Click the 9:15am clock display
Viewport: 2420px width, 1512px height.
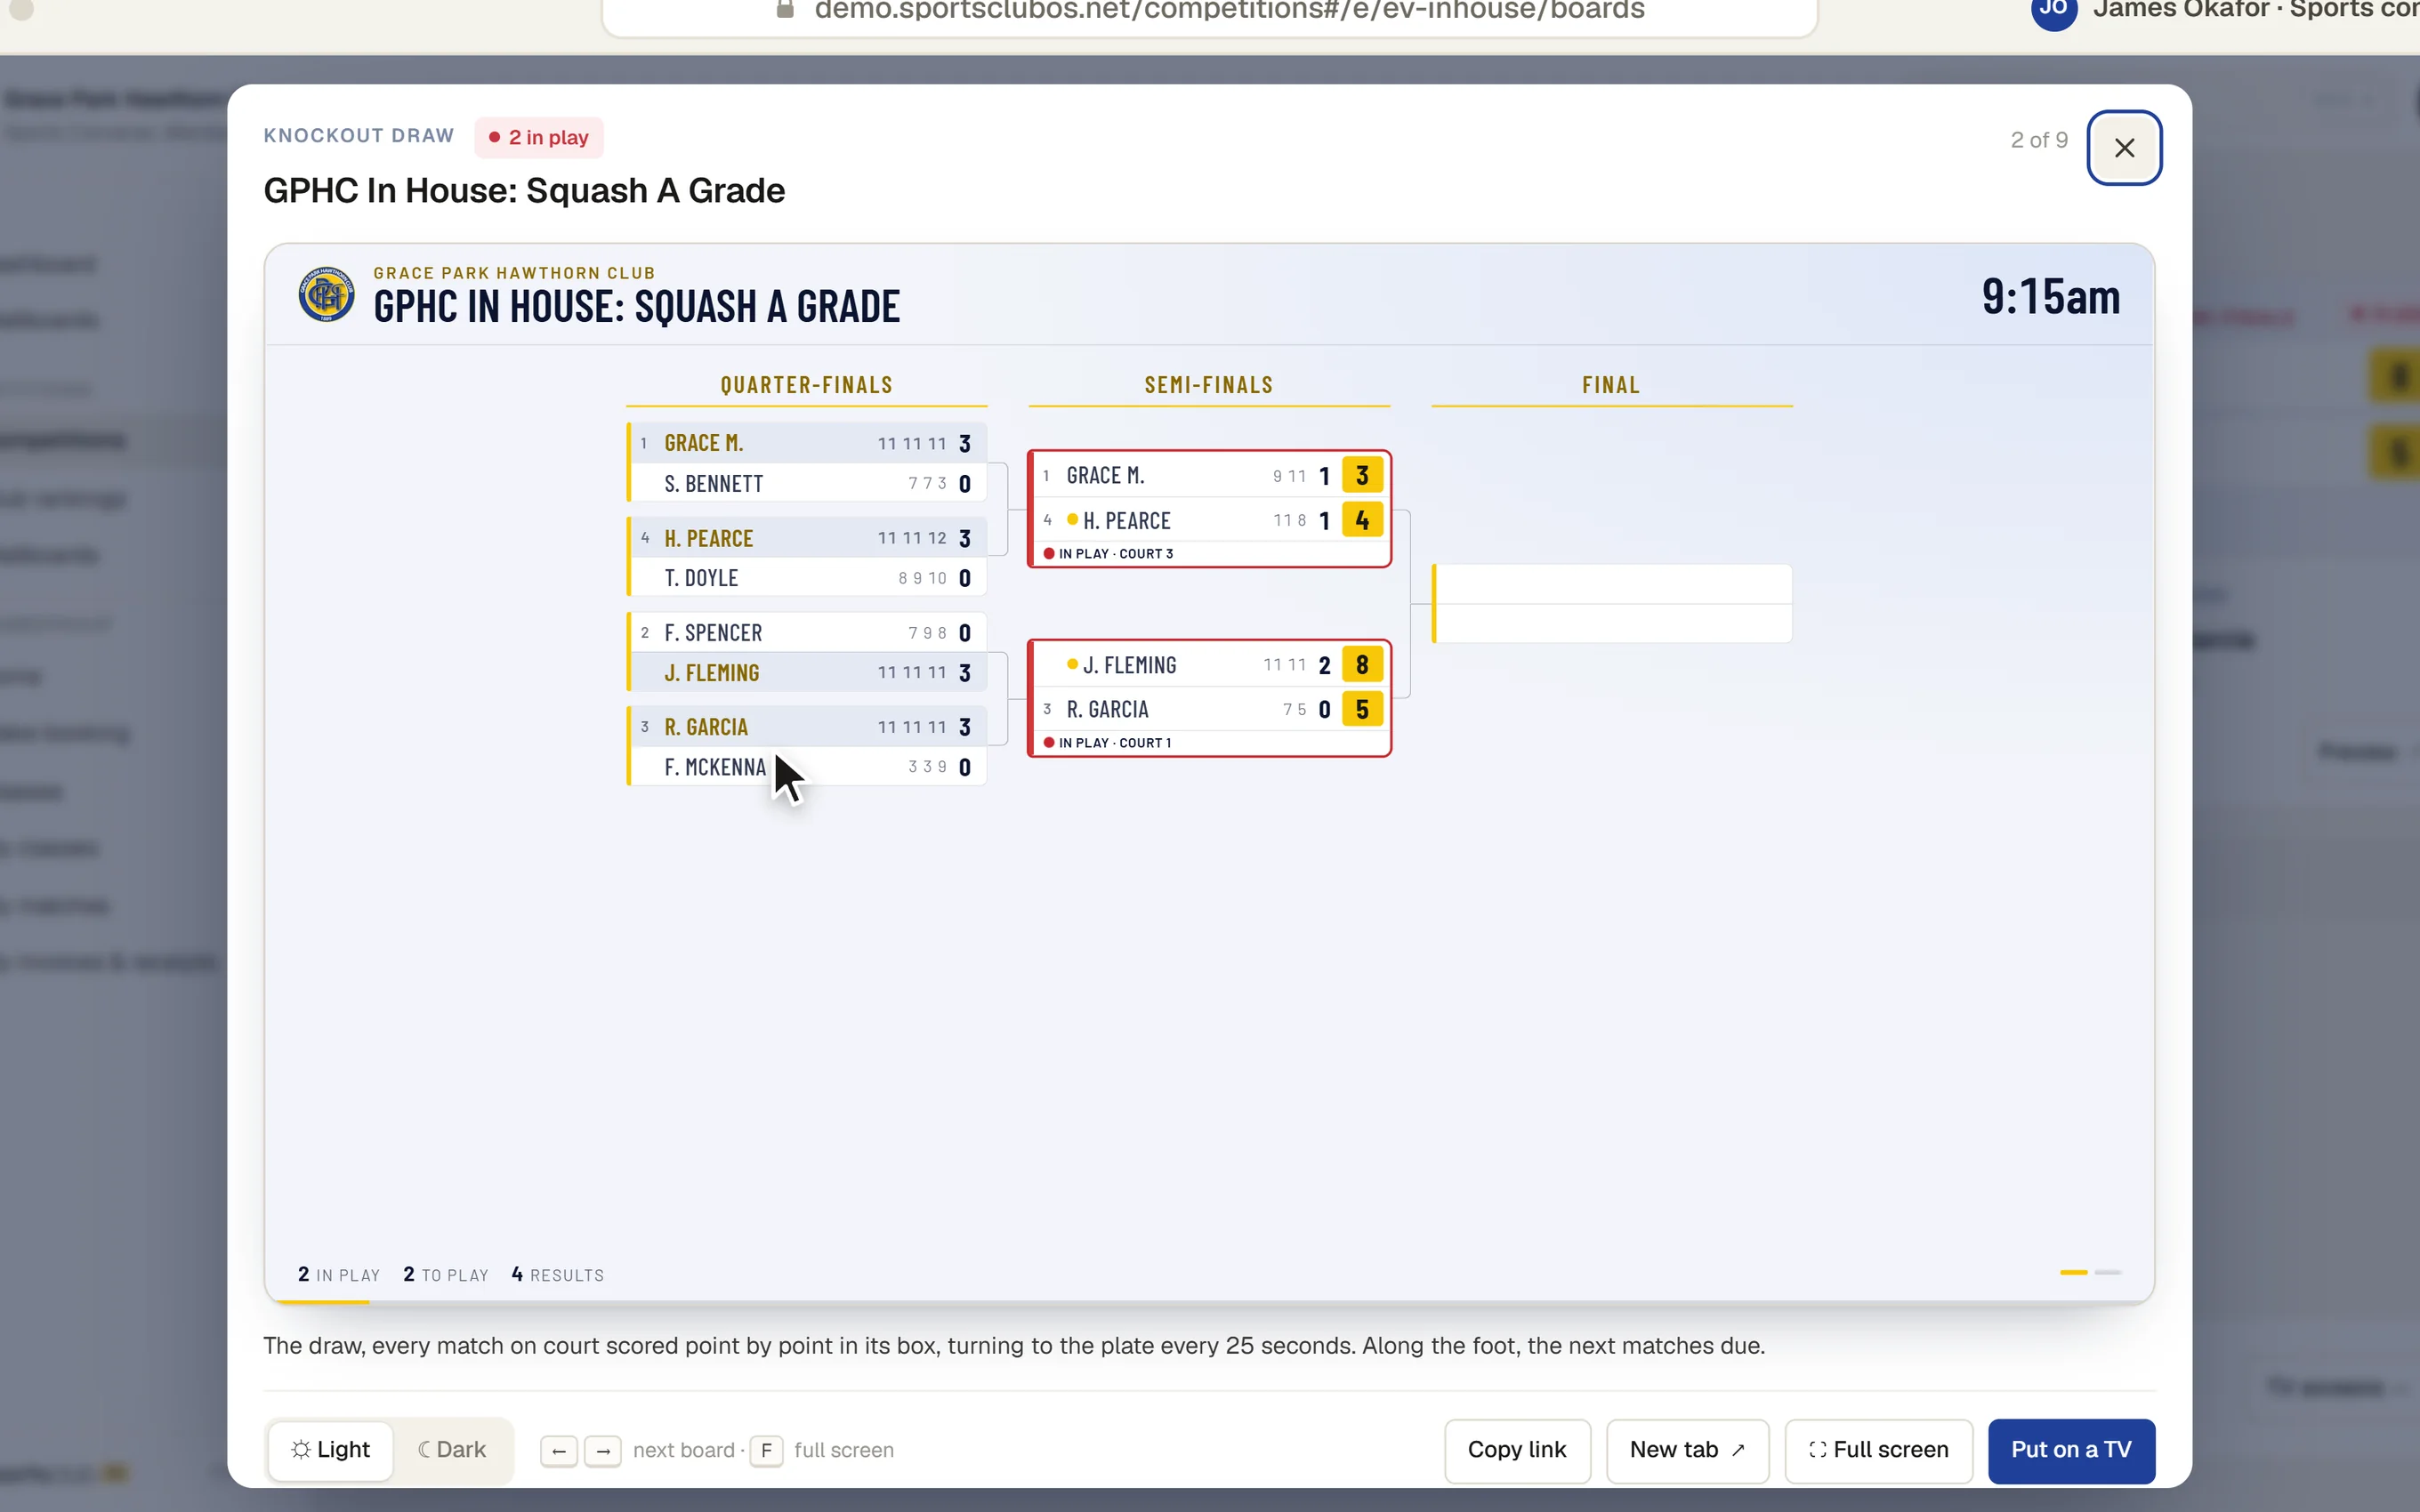(2050, 297)
